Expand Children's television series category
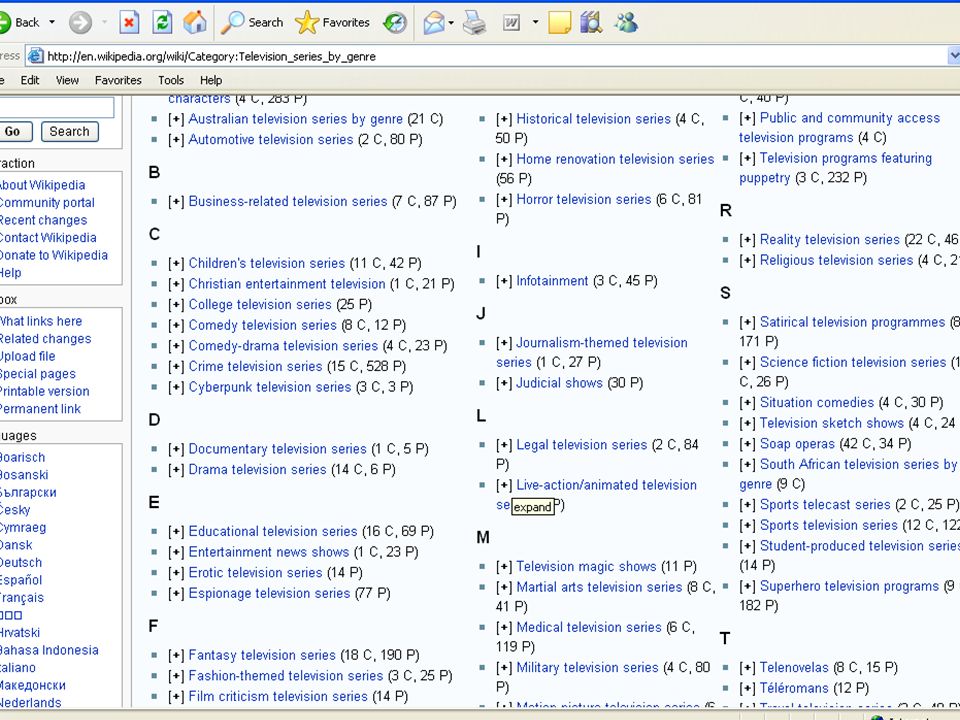The width and height of the screenshot is (960, 720). pos(176,263)
